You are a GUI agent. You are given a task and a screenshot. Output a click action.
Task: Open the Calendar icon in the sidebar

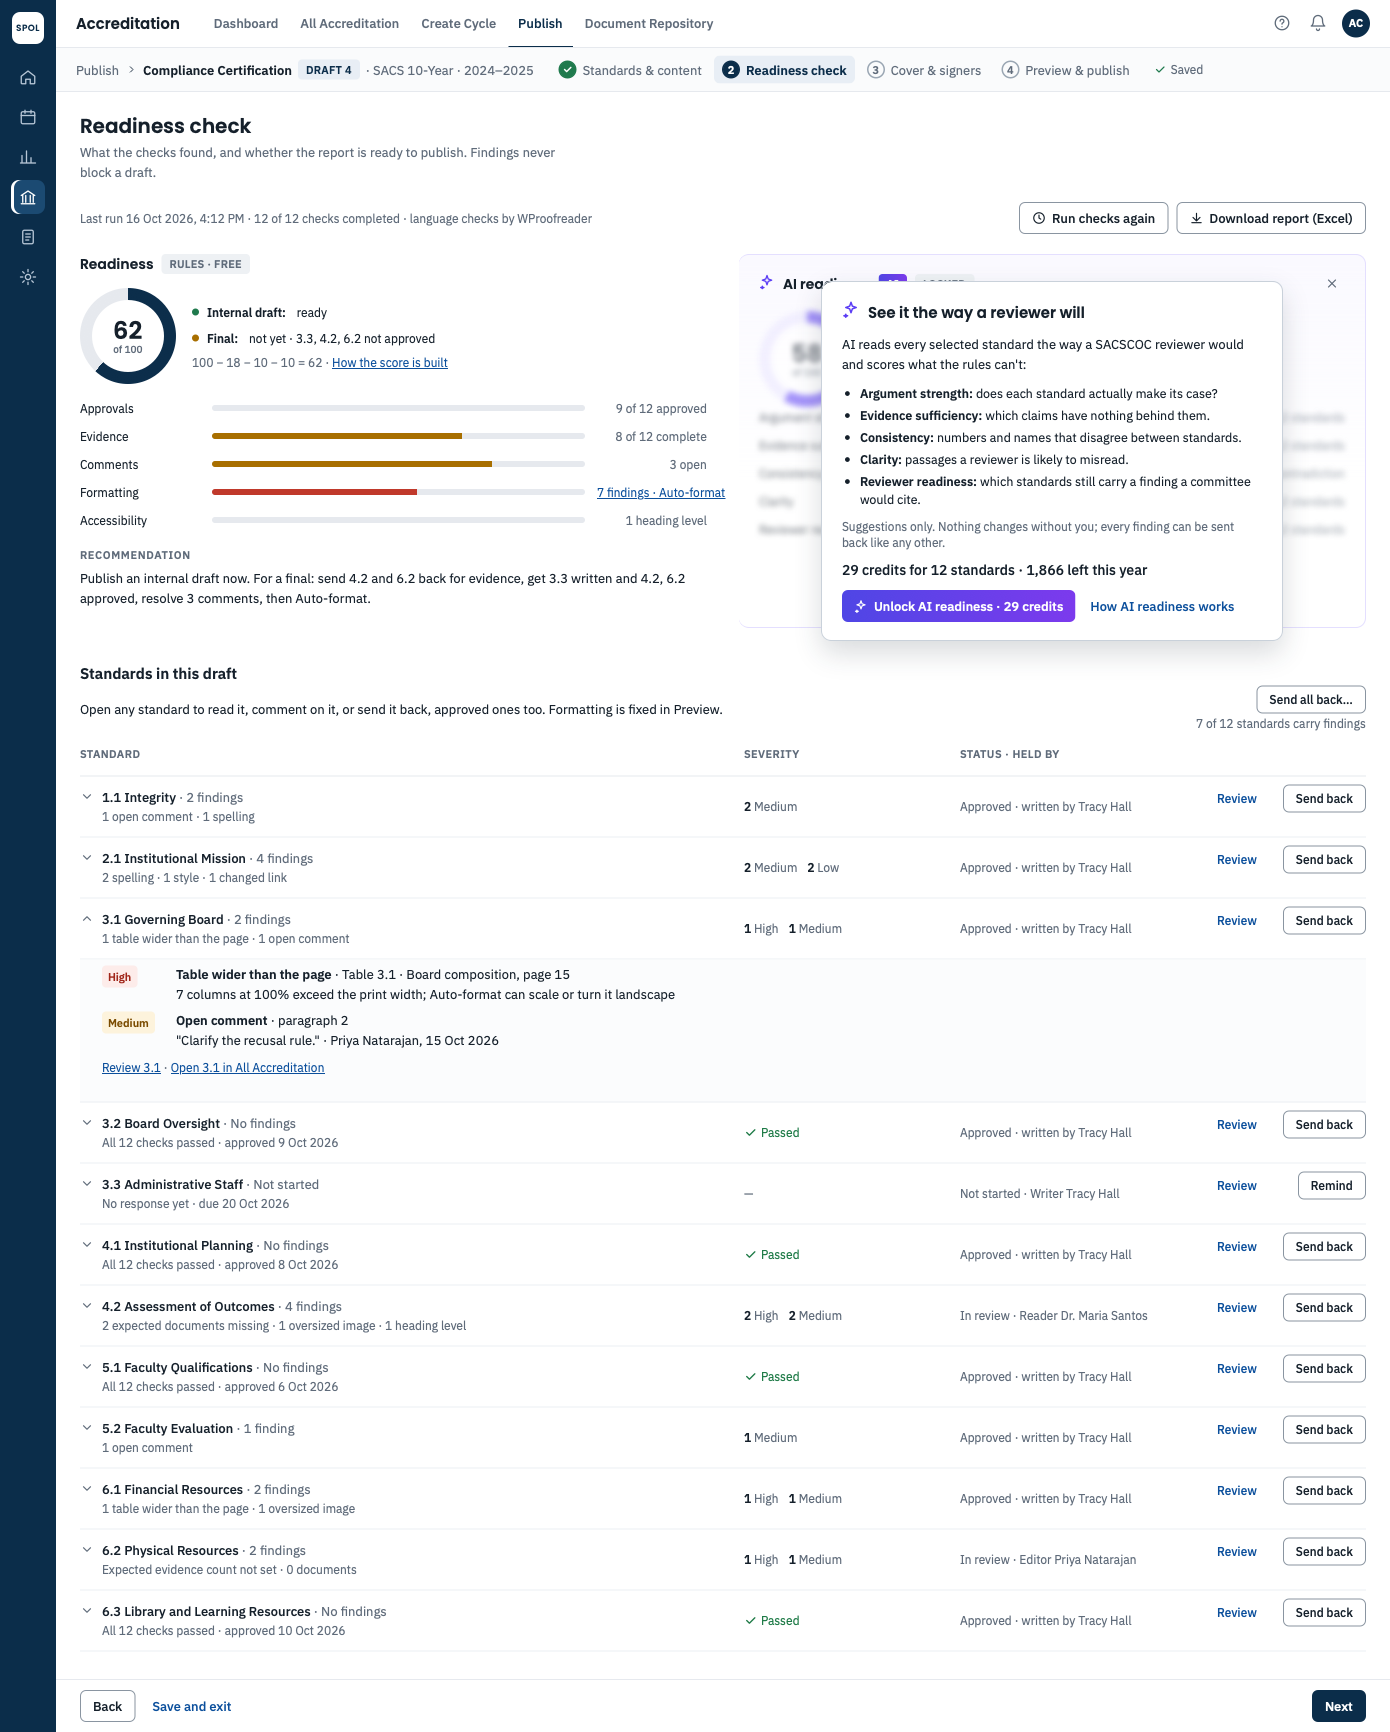(x=28, y=117)
